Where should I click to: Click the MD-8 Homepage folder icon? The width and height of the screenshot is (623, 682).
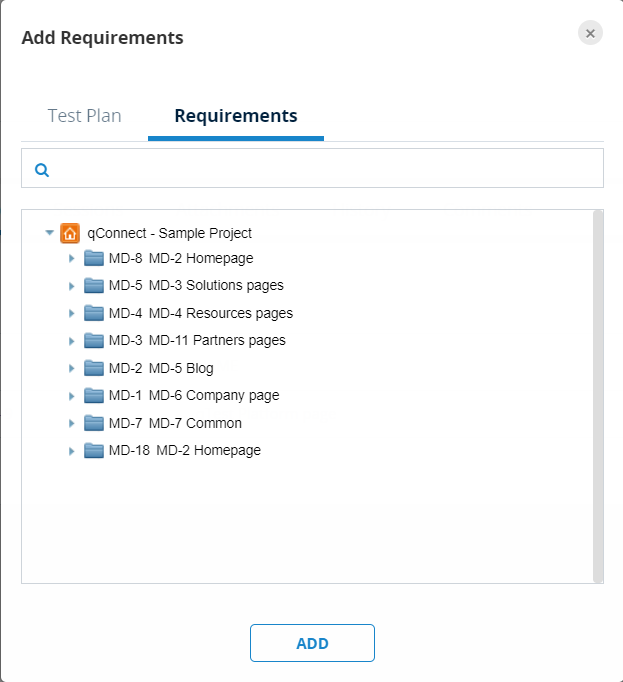[x=94, y=258]
